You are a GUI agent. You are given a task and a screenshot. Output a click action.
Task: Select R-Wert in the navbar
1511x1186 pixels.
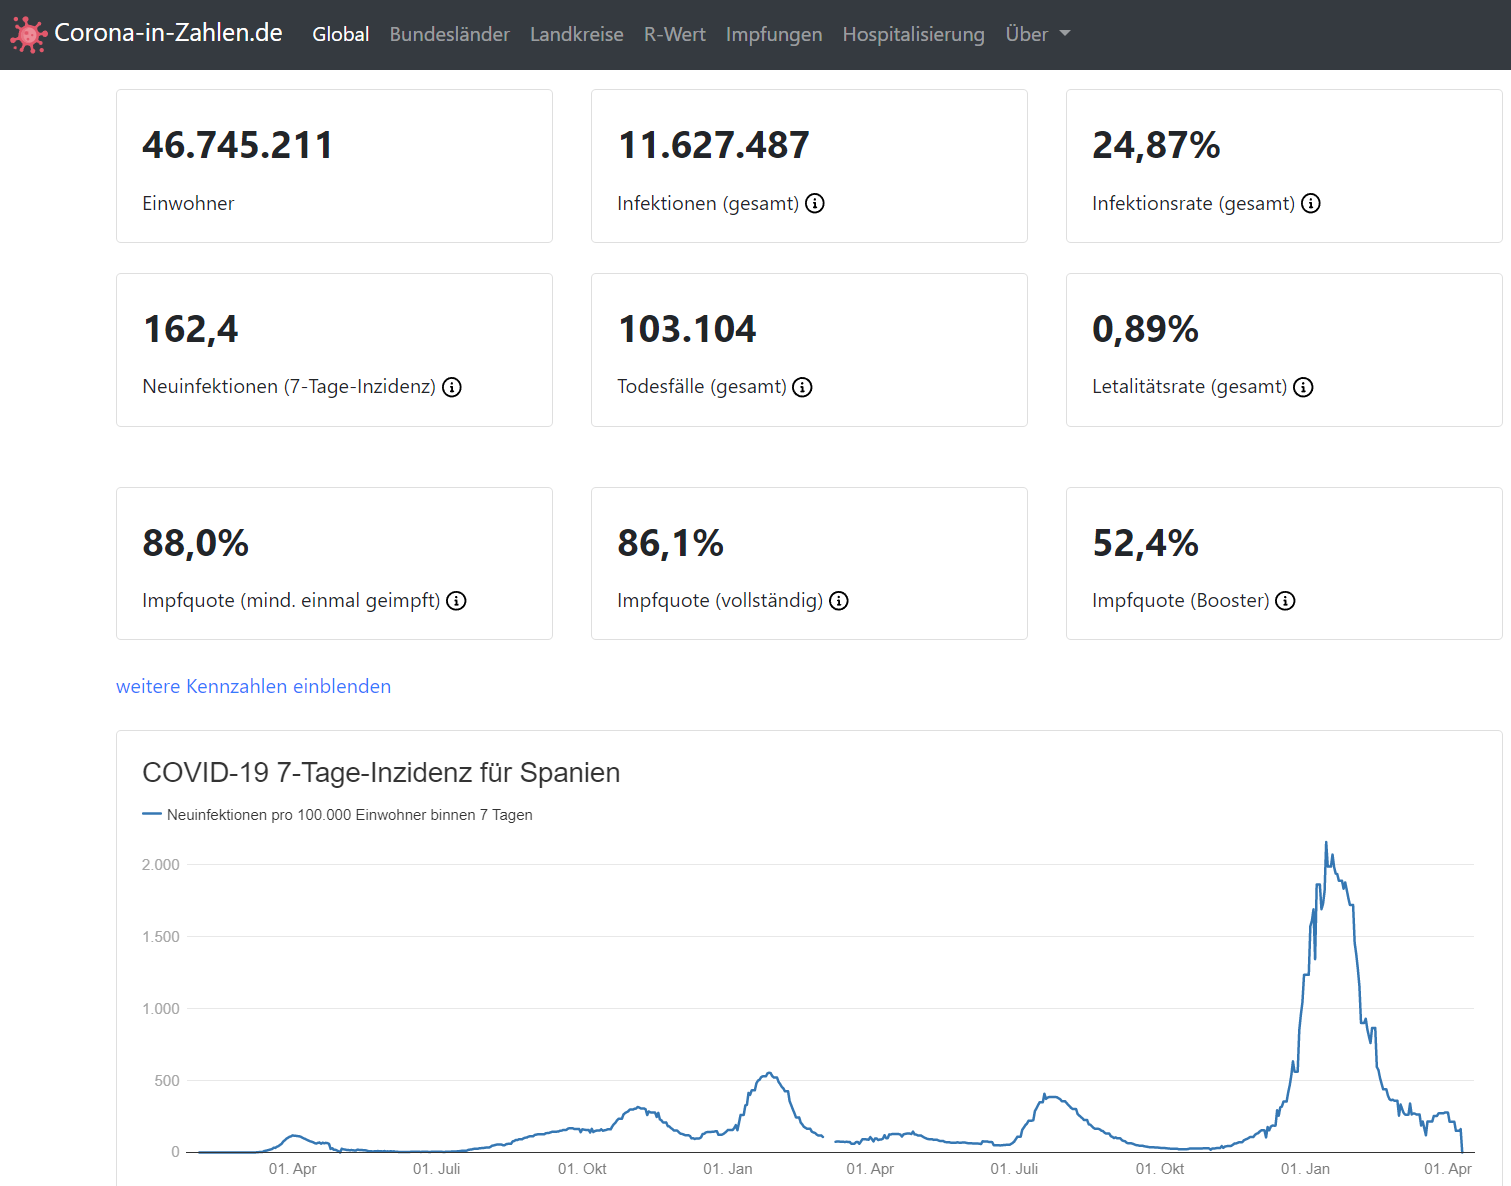click(674, 34)
